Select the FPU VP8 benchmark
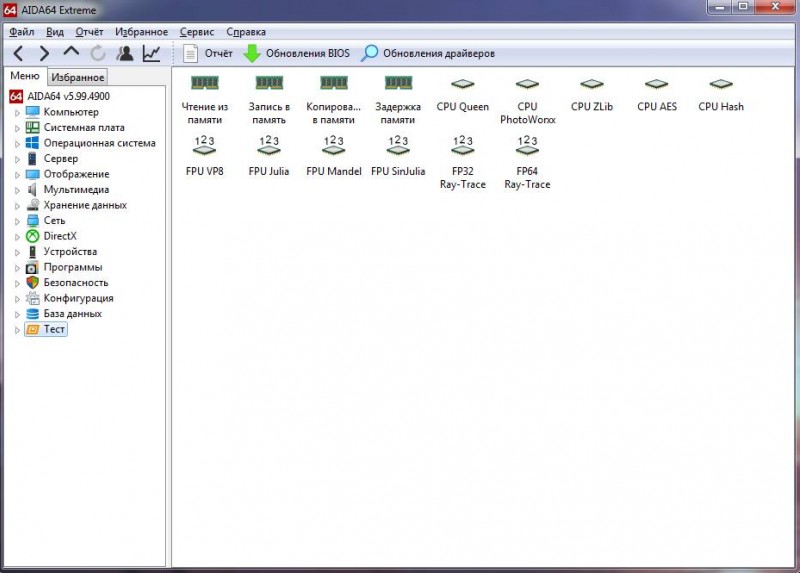This screenshot has width=800, height=573. [x=205, y=156]
